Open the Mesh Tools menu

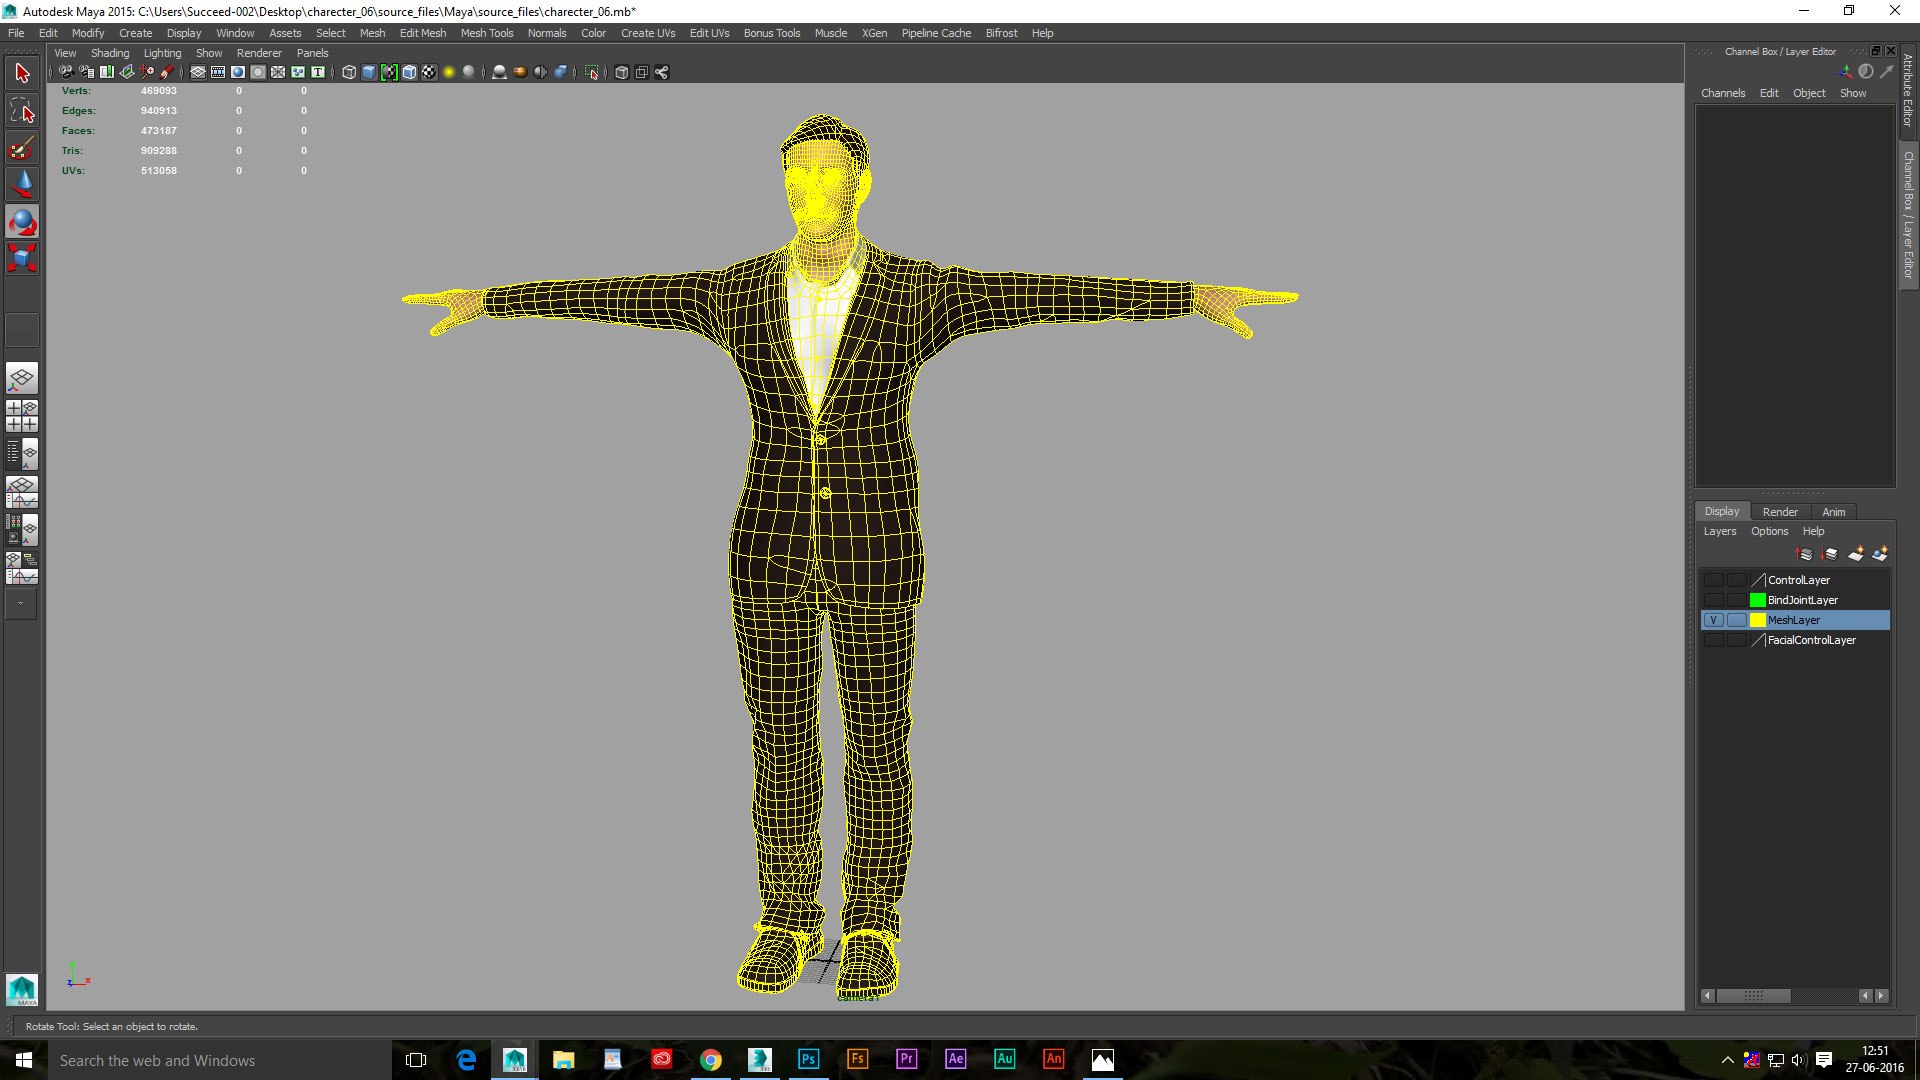pyautogui.click(x=486, y=33)
